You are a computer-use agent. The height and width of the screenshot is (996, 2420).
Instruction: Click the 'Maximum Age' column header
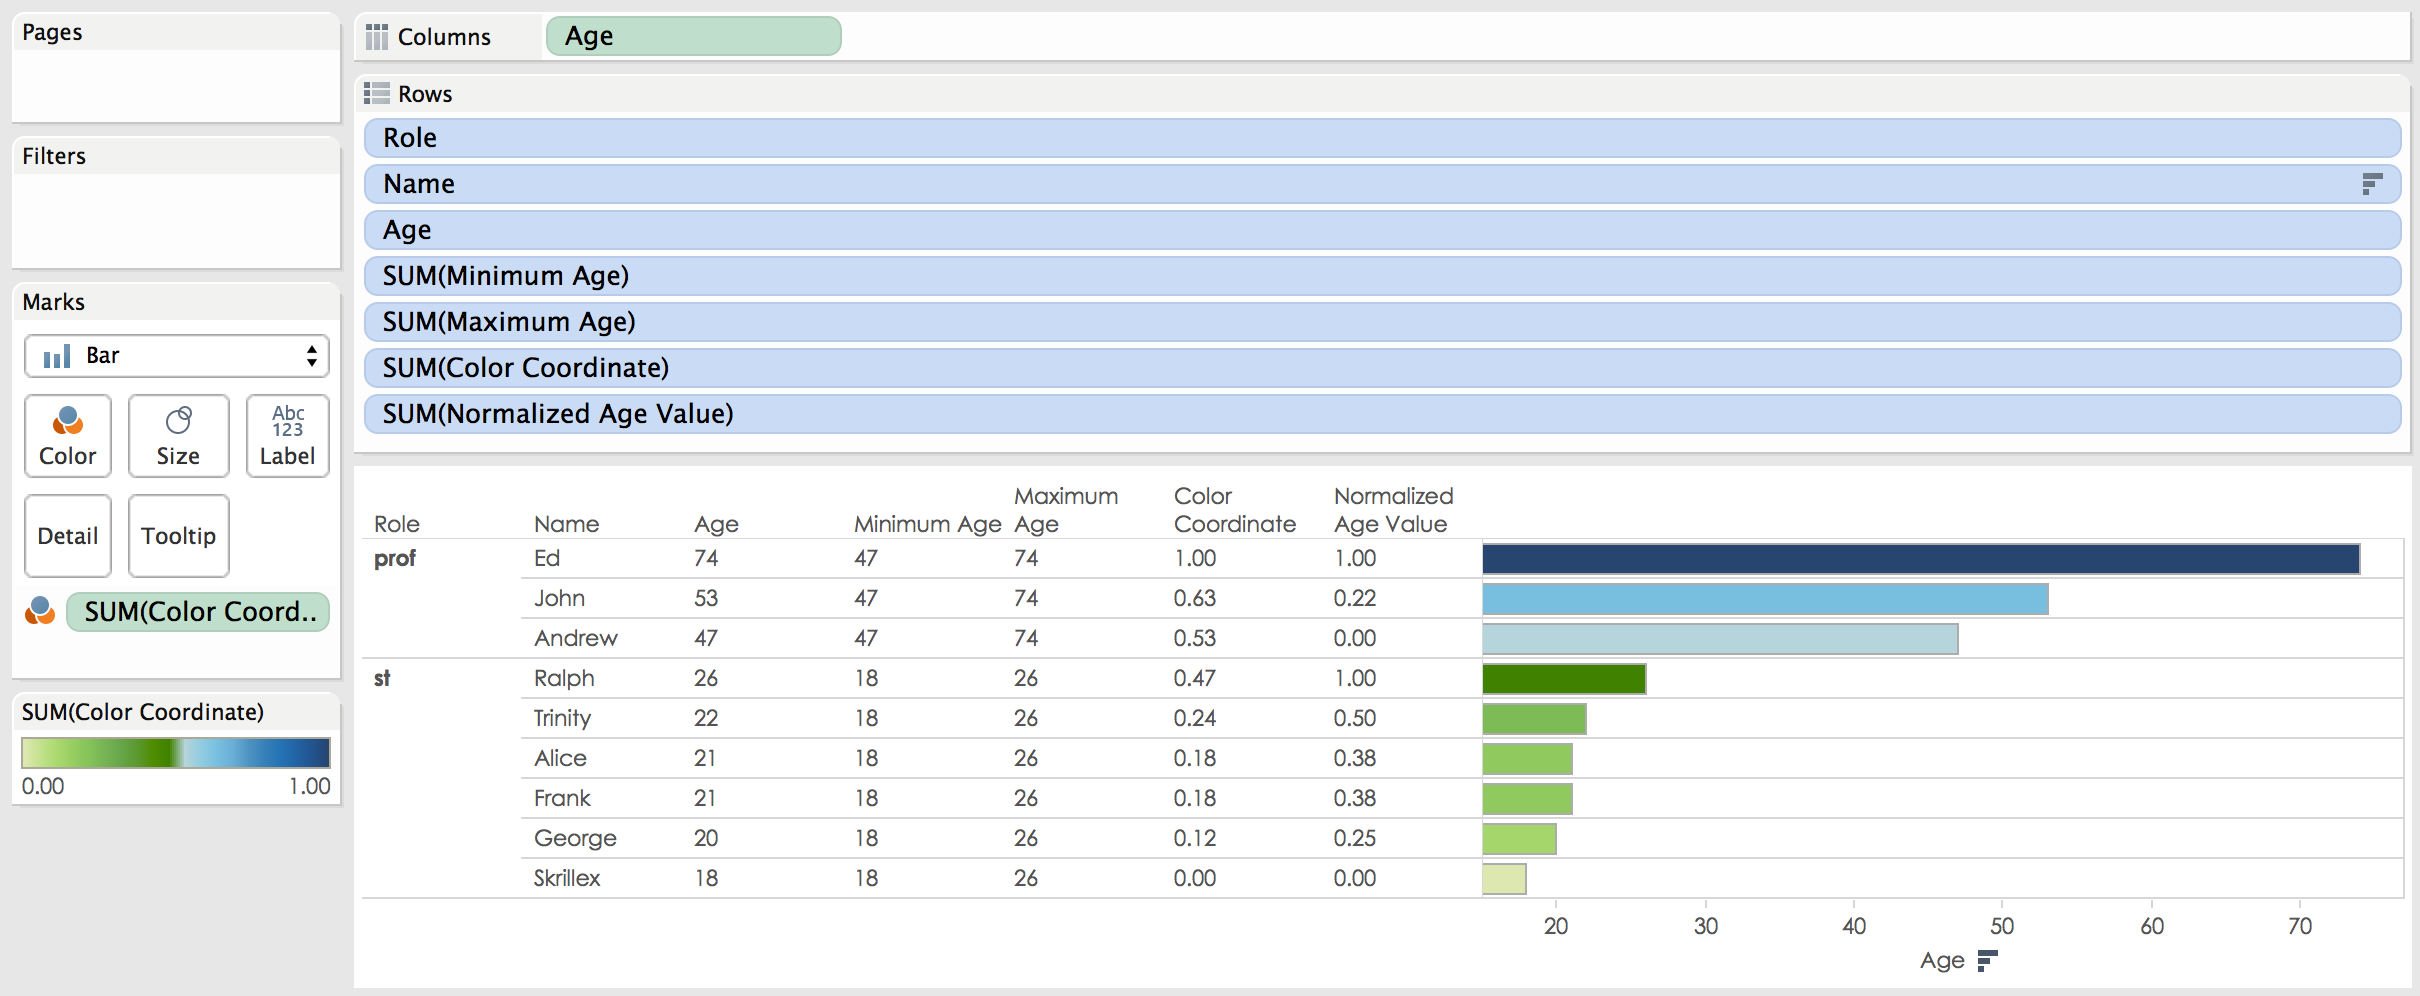point(1066,510)
